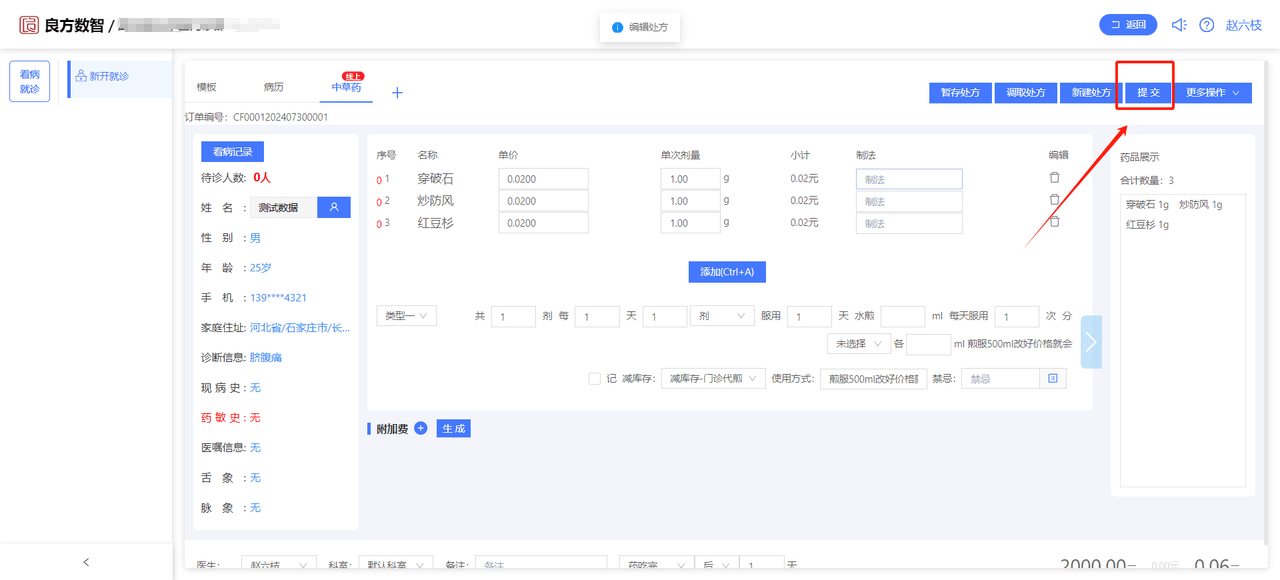
Task: Delete the 红豆杉 row with trash icon
Action: [x=1054, y=222]
